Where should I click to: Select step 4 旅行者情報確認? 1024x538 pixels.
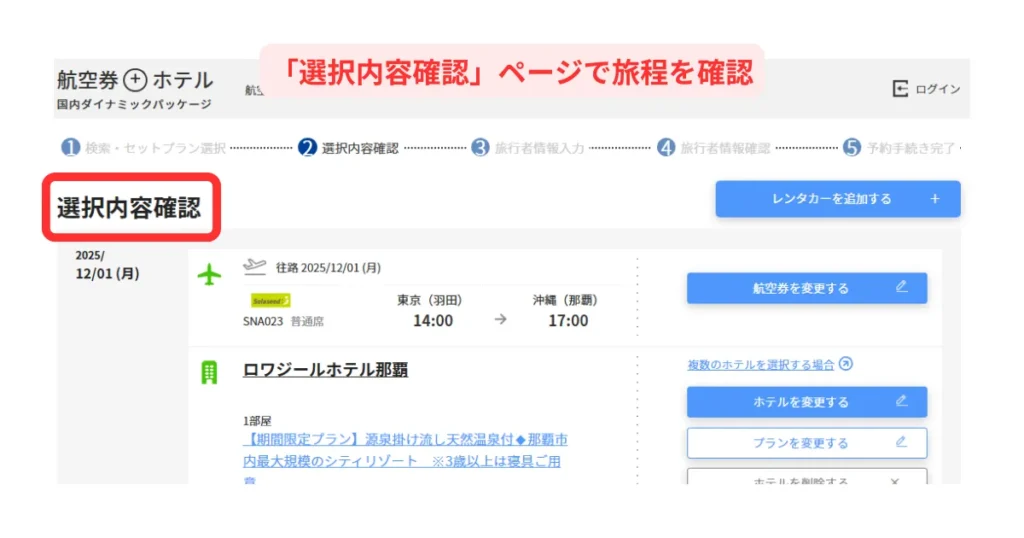coord(714,148)
